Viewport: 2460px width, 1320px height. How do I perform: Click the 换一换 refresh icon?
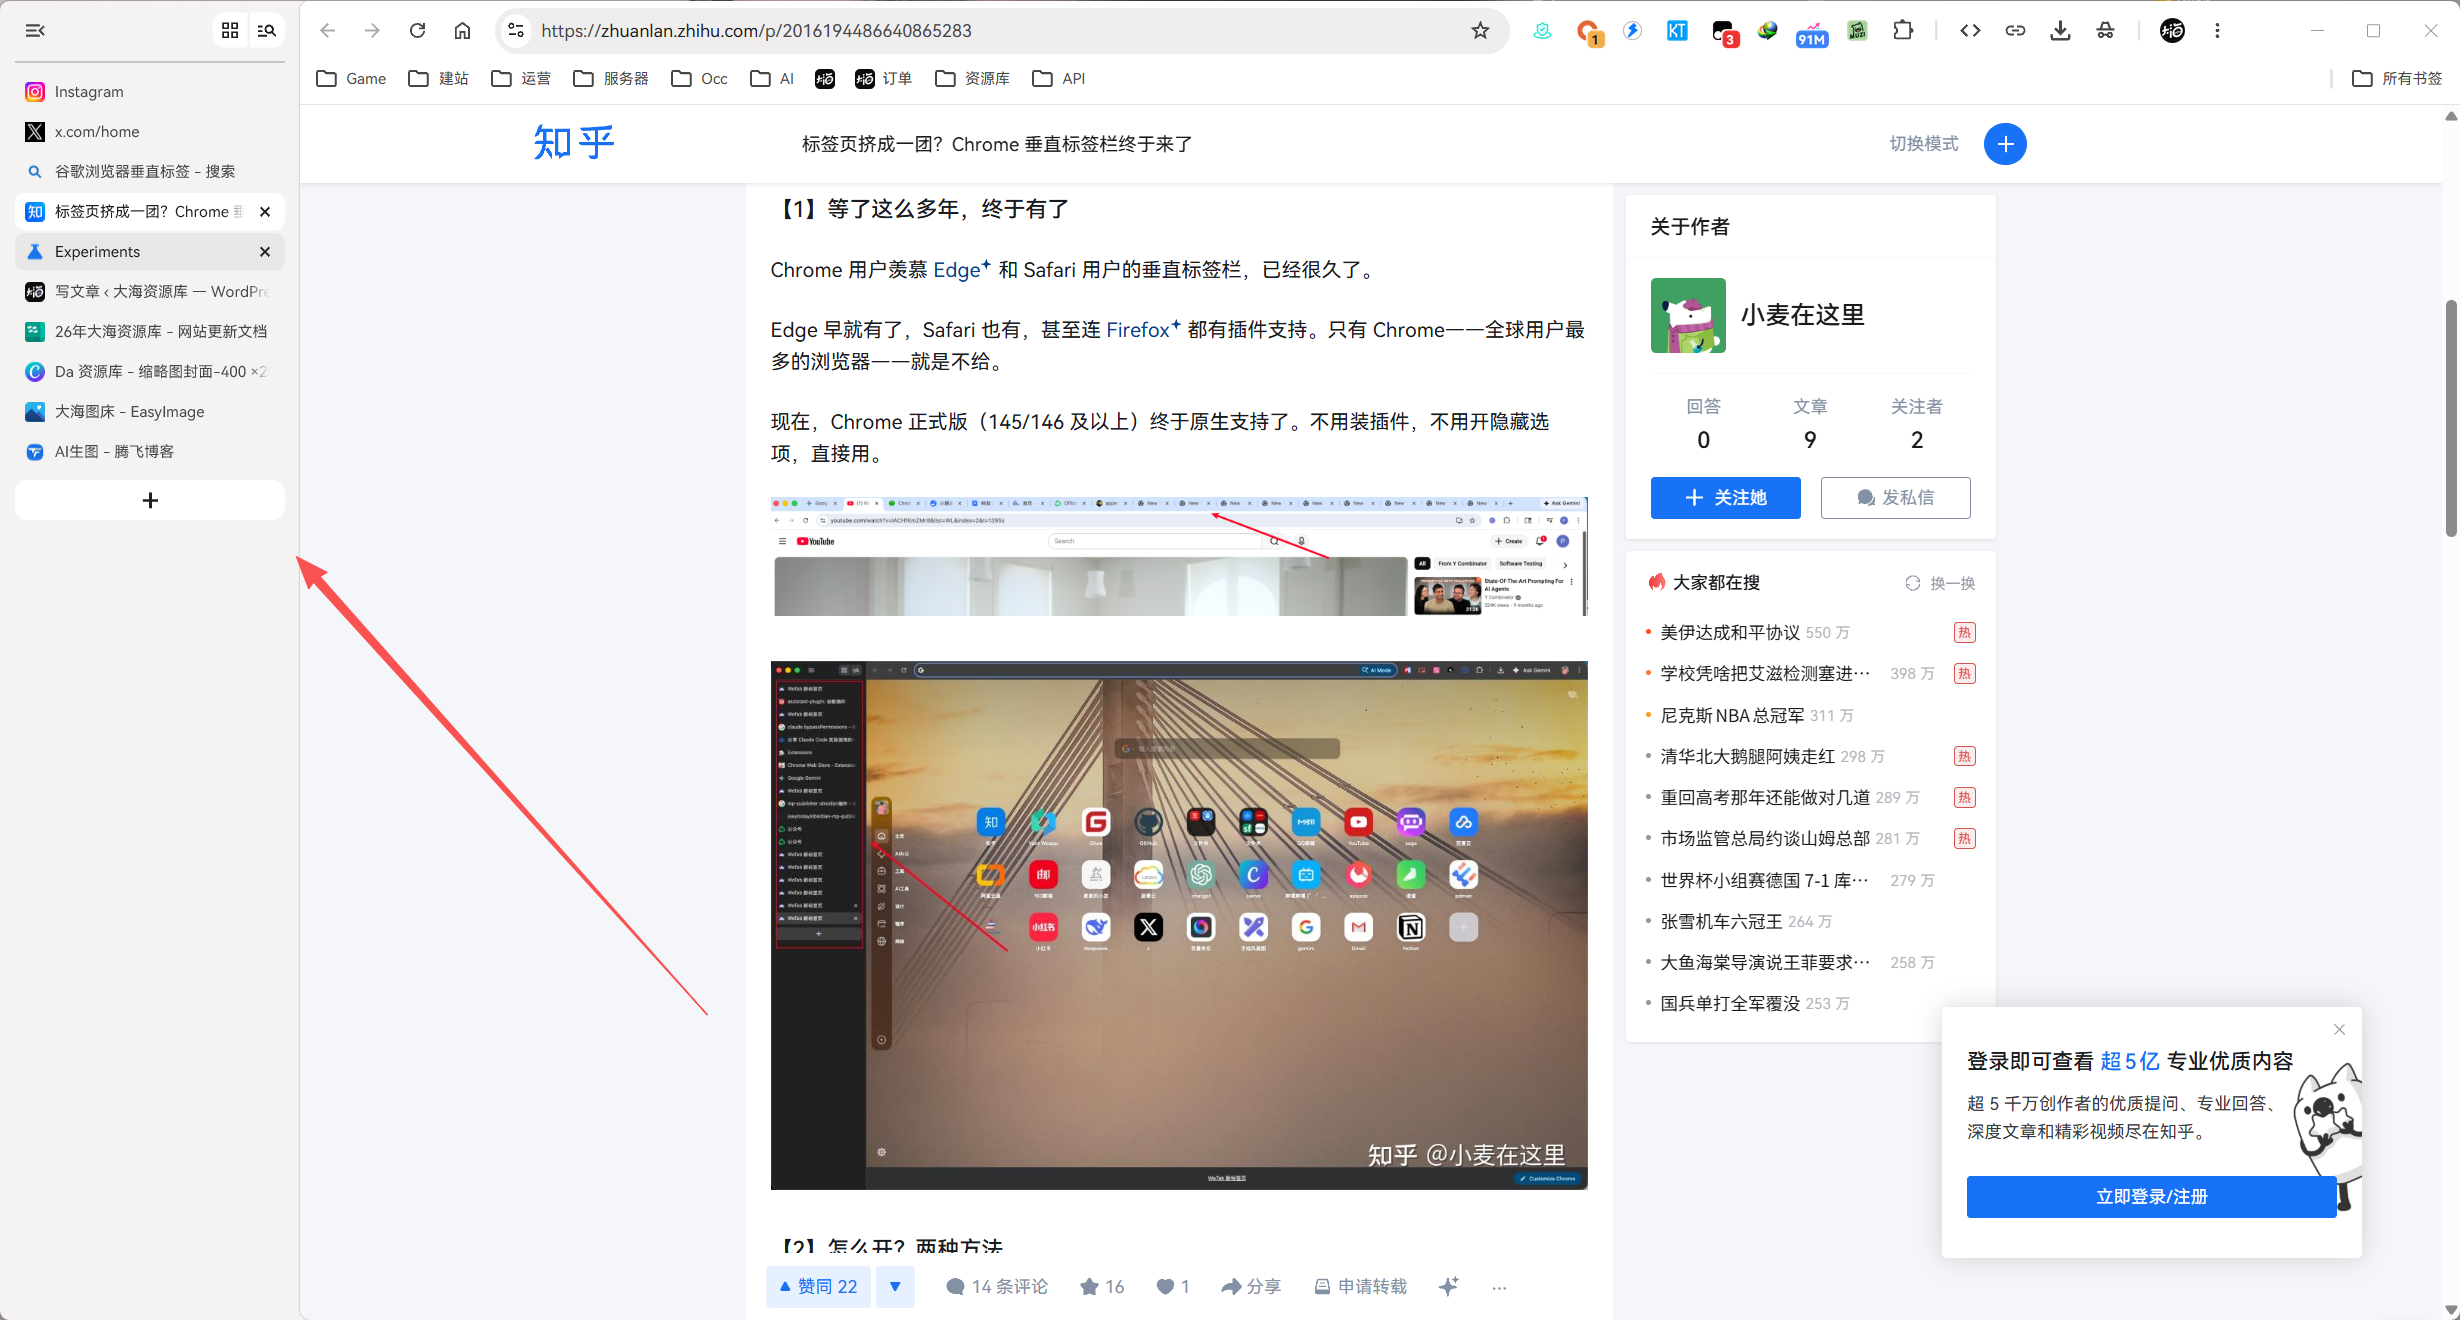coord(1912,583)
